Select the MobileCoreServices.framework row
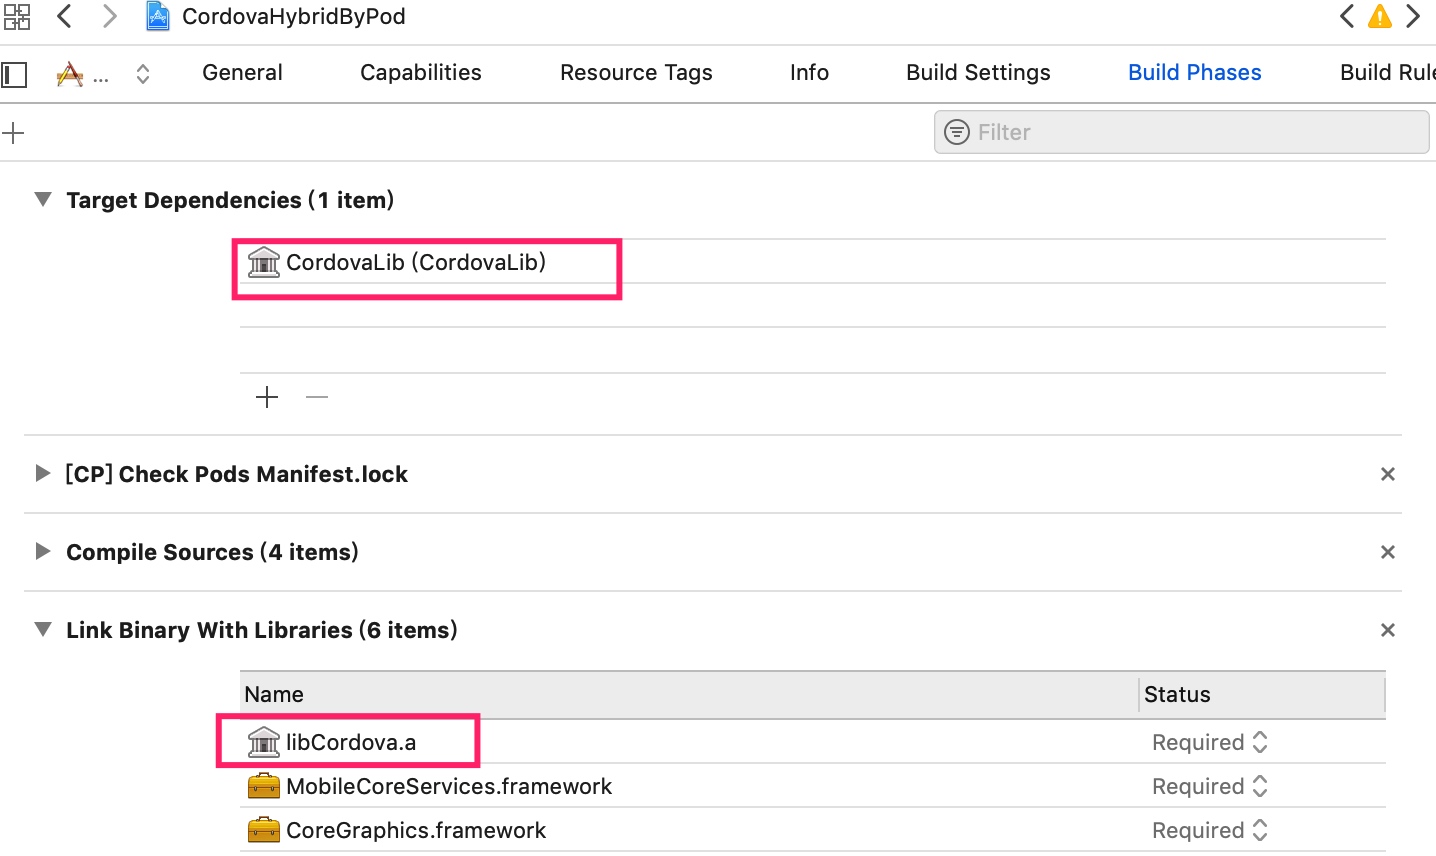Viewport: 1436px width, 856px height. [812, 786]
